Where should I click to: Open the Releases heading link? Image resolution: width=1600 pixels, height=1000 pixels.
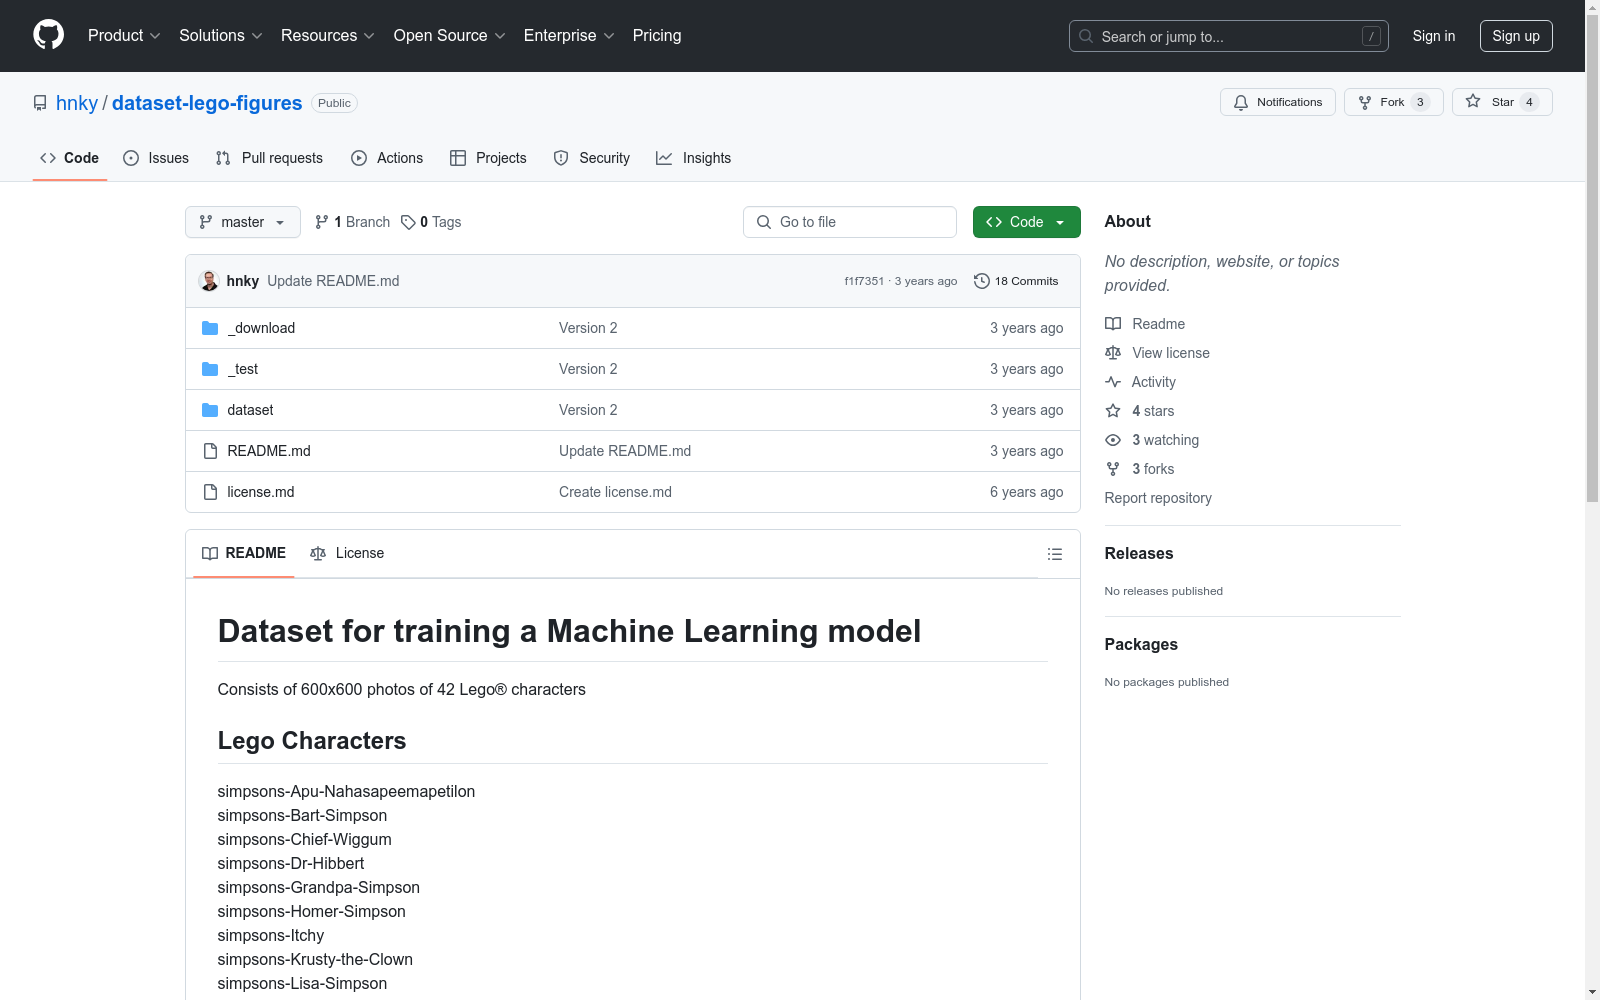[x=1139, y=553]
